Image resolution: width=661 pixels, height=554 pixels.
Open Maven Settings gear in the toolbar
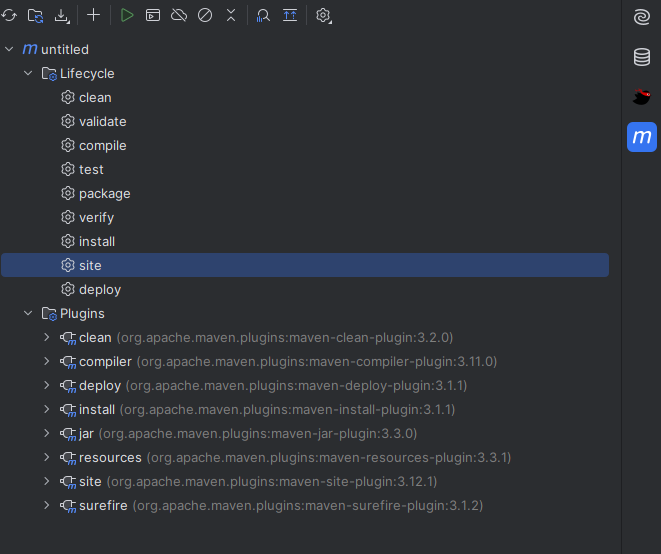point(323,16)
